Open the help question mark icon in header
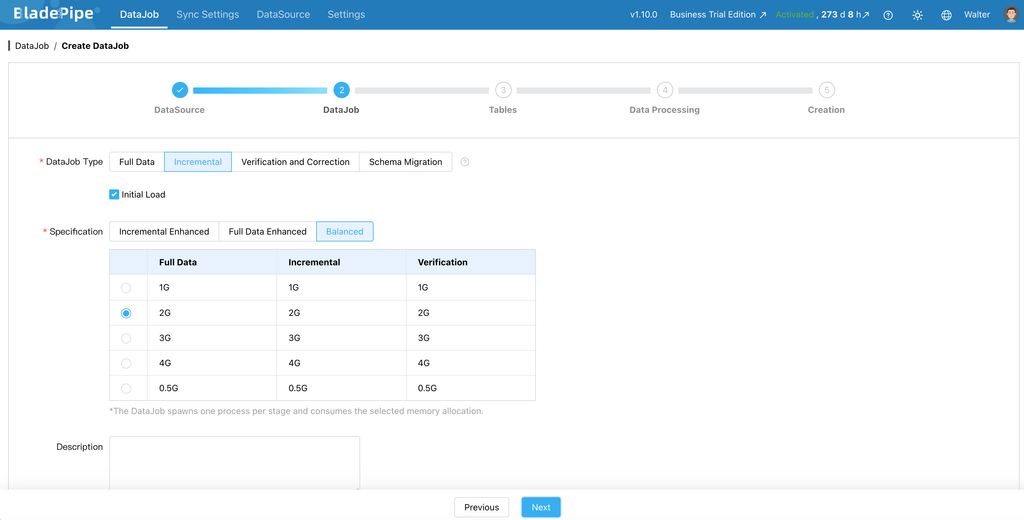The width and height of the screenshot is (1024, 520). click(888, 15)
